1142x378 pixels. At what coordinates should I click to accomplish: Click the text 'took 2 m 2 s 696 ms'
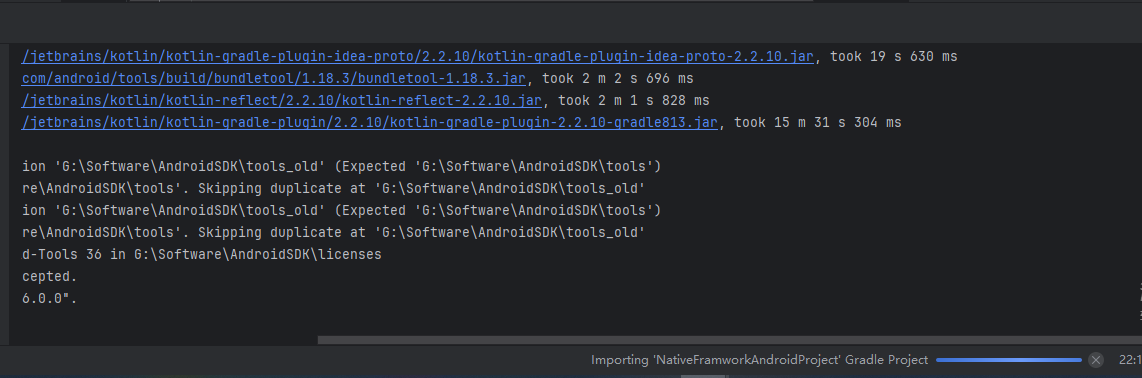tap(618, 79)
